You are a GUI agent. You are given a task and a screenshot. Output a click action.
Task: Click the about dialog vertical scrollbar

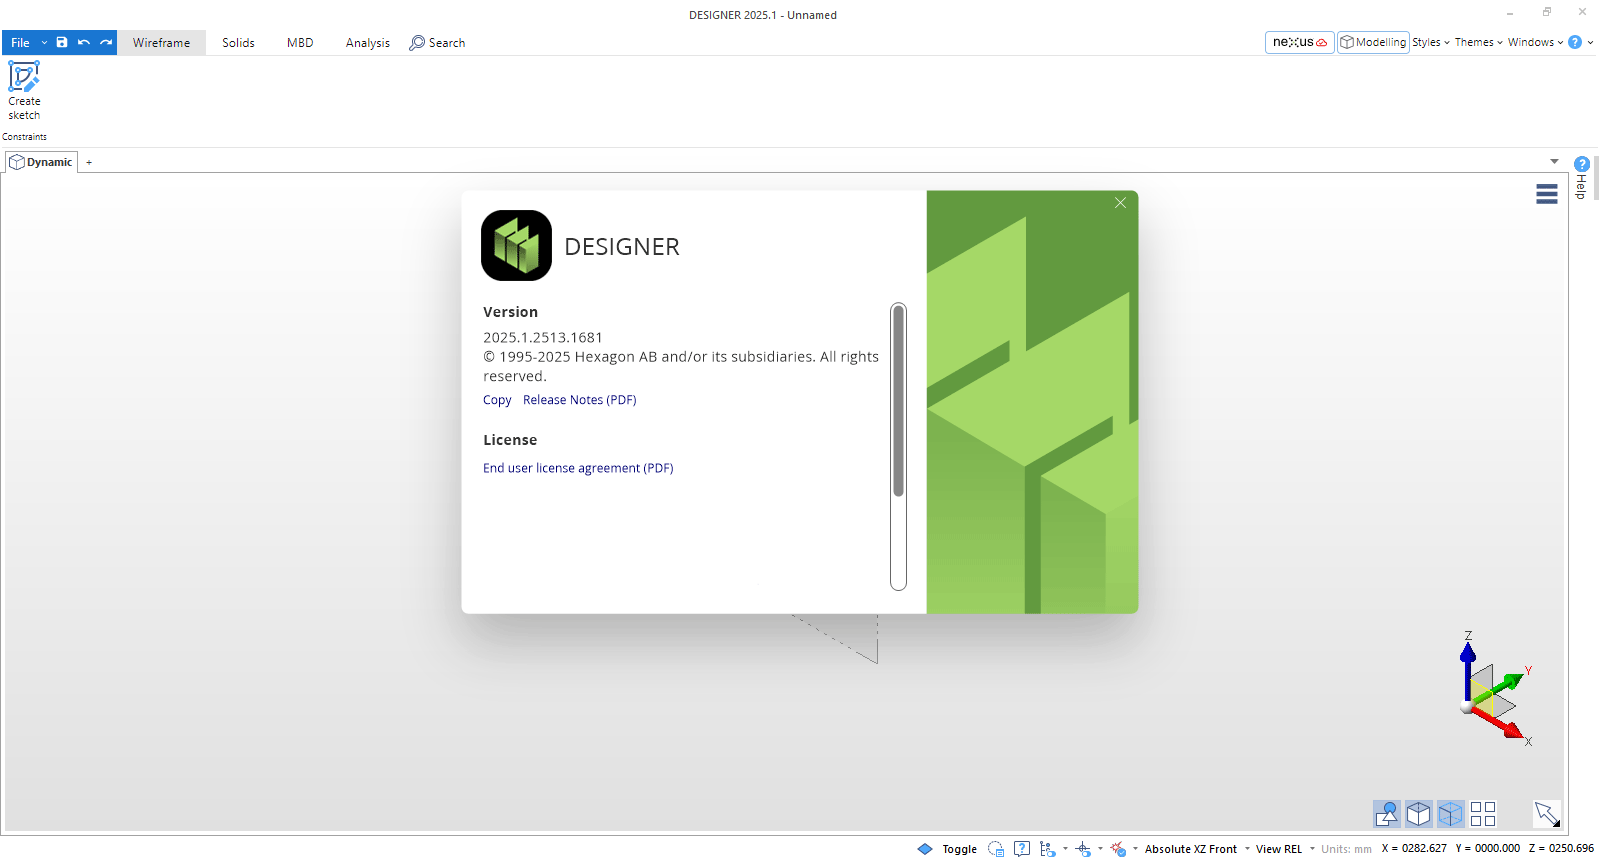click(x=898, y=446)
